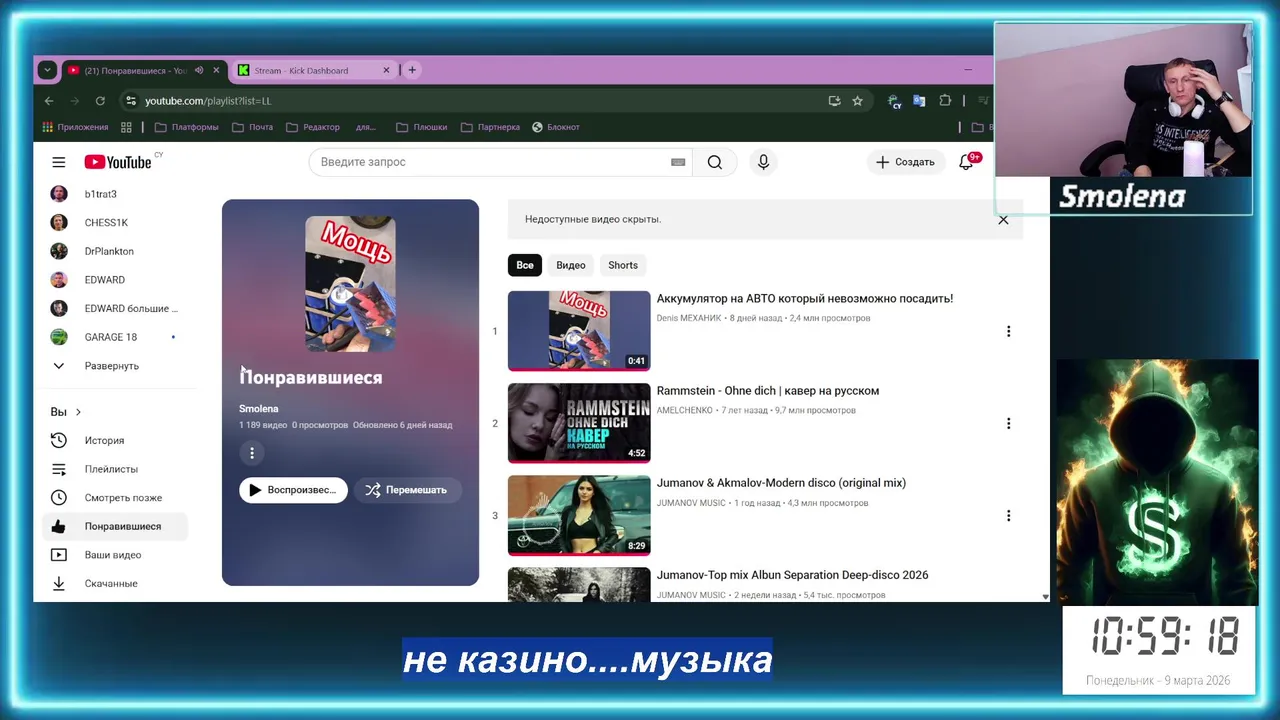Select the Shorts filter chip
The width and height of the screenshot is (1280, 720).
pyautogui.click(x=623, y=265)
